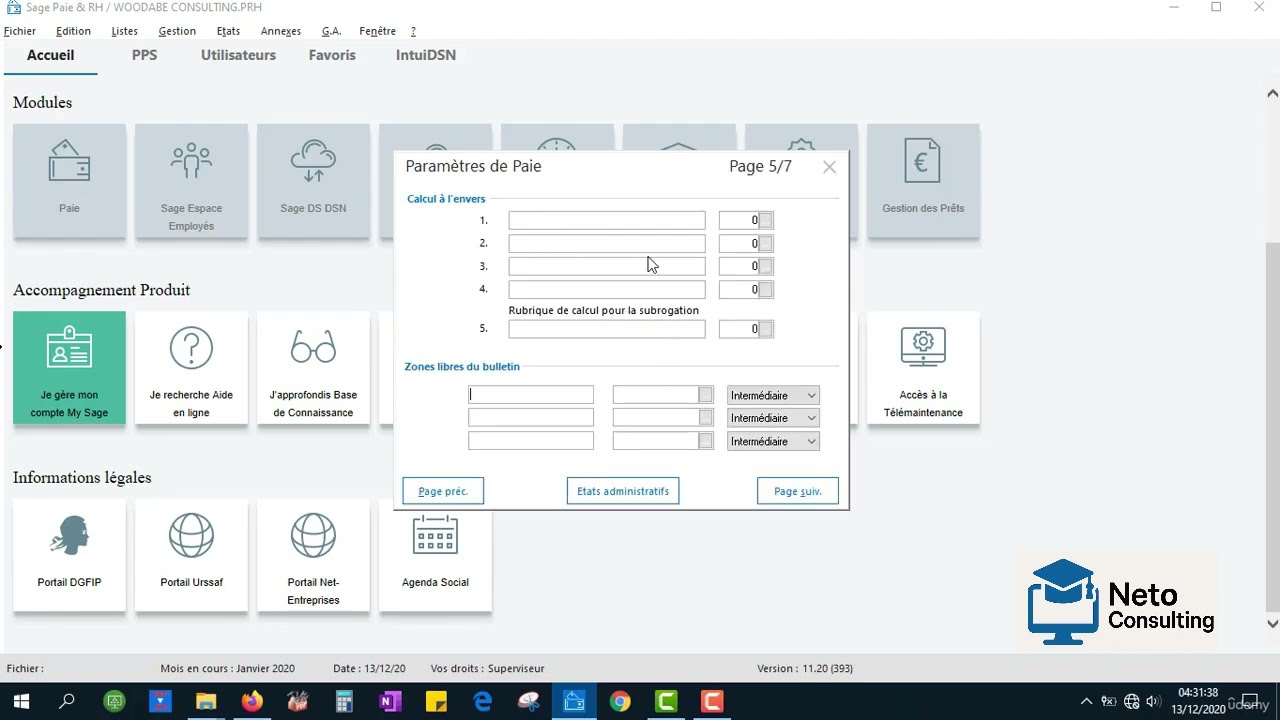
Task: Open the Edition menu
Action: (x=73, y=31)
